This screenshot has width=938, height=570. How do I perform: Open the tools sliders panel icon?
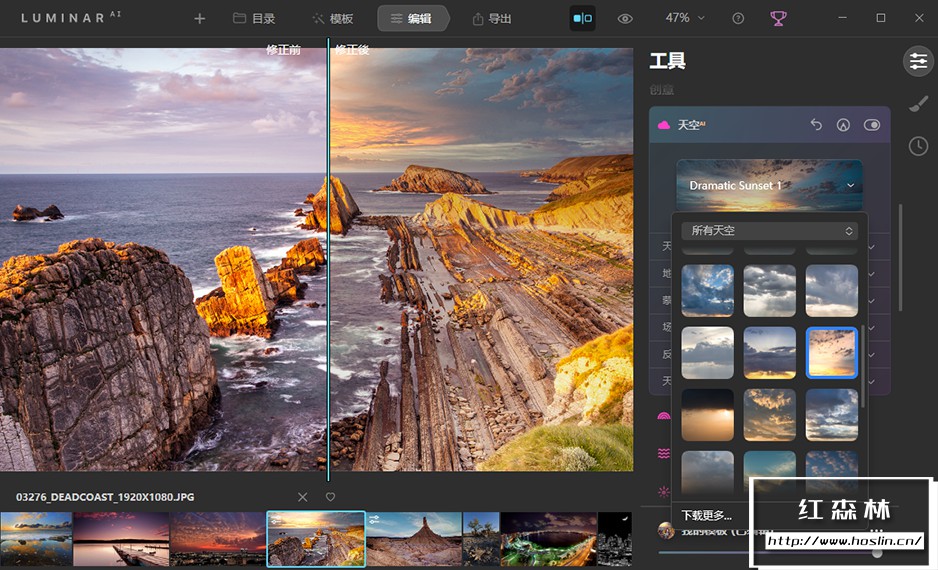pyautogui.click(x=918, y=61)
